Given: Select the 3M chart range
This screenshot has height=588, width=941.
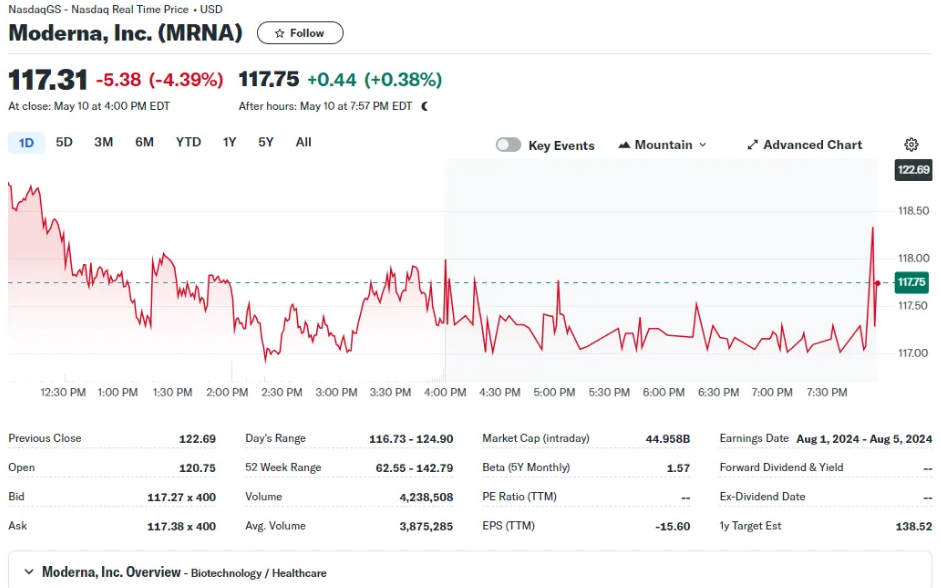Looking at the screenshot, I should pos(103,142).
